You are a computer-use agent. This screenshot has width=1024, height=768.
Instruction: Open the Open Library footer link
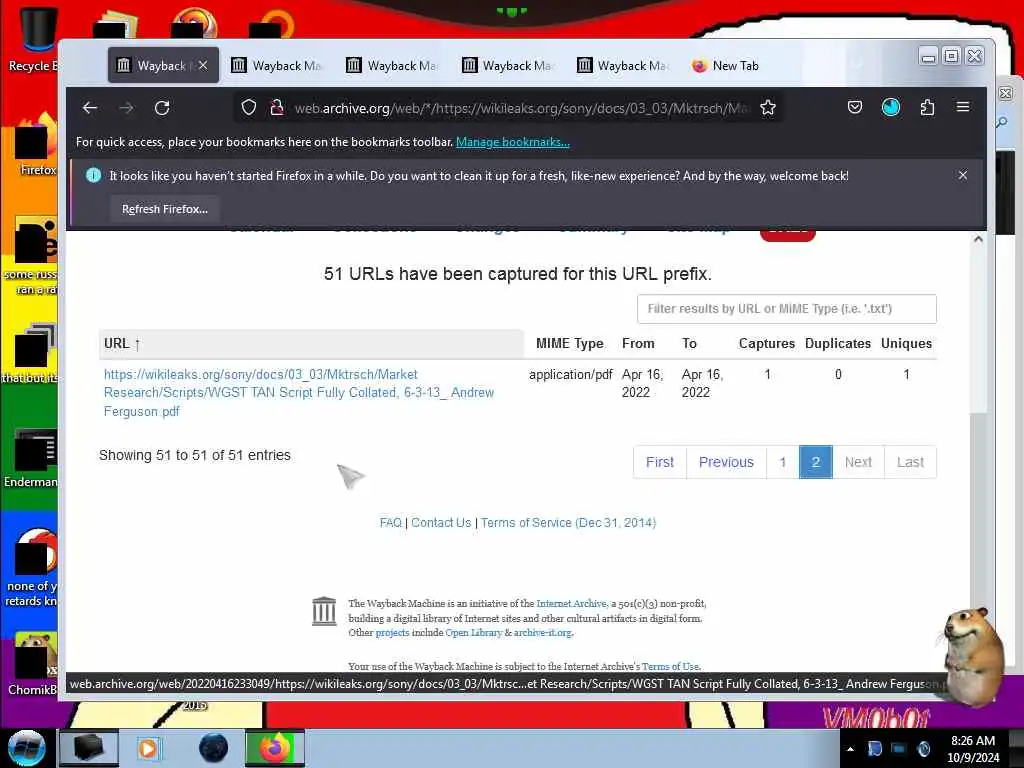(x=473, y=632)
